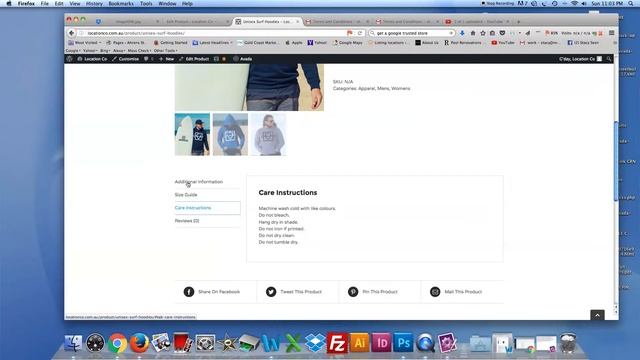Expand the Latest Headlines bookmark dropdown

click(x=213, y=42)
